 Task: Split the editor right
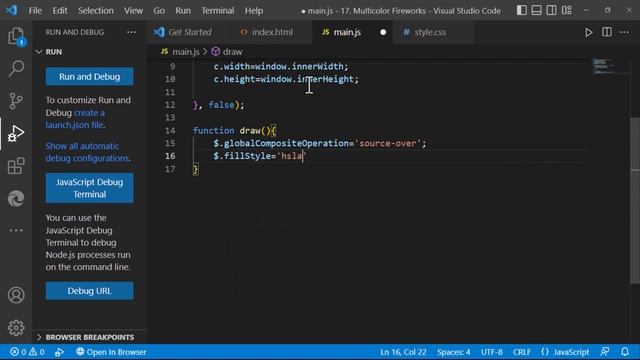tap(607, 32)
